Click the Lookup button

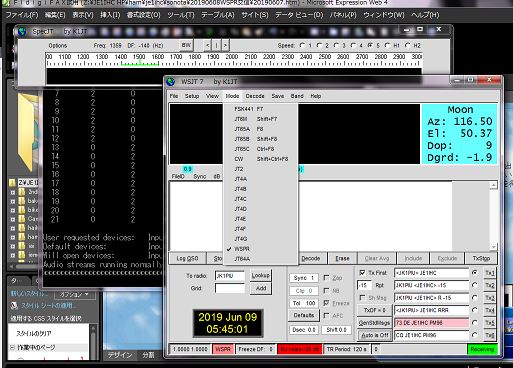261,275
